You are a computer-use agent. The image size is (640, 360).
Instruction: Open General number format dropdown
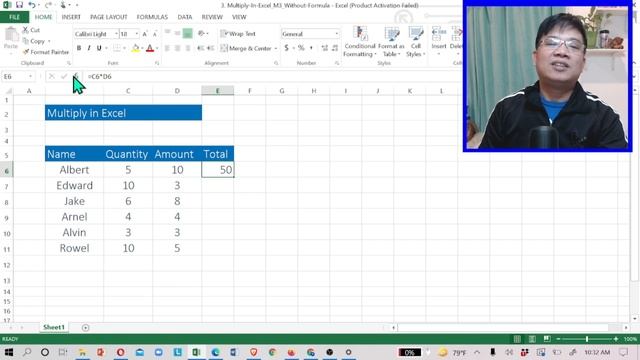(336, 34)
